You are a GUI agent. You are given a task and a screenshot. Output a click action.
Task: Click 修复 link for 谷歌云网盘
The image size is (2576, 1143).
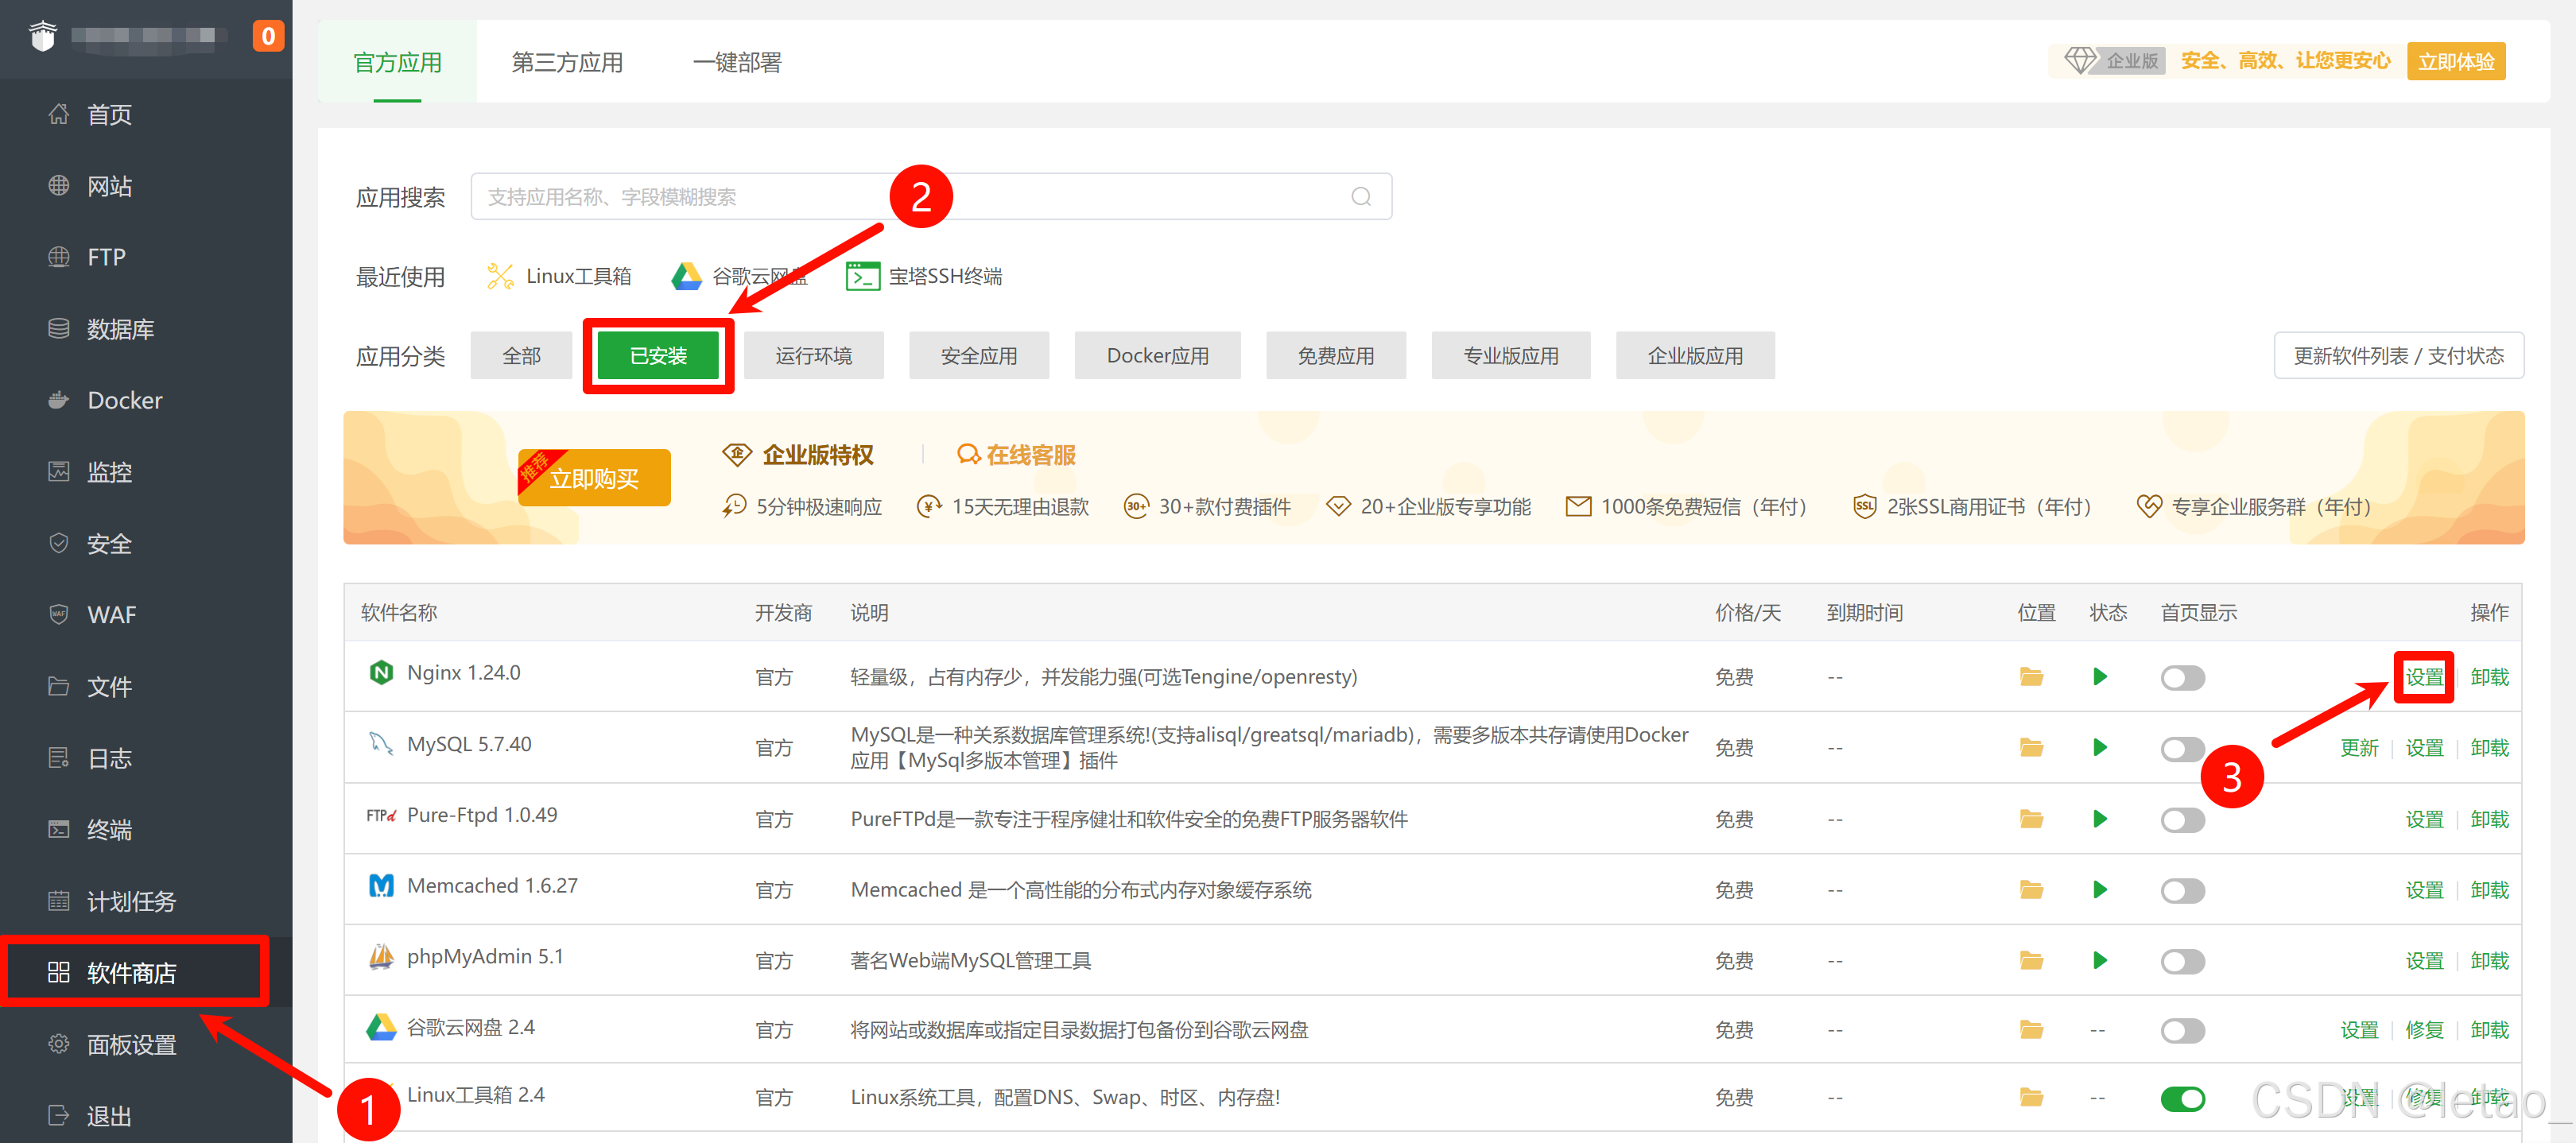pyautogui.click(x=2423, y=1030)
